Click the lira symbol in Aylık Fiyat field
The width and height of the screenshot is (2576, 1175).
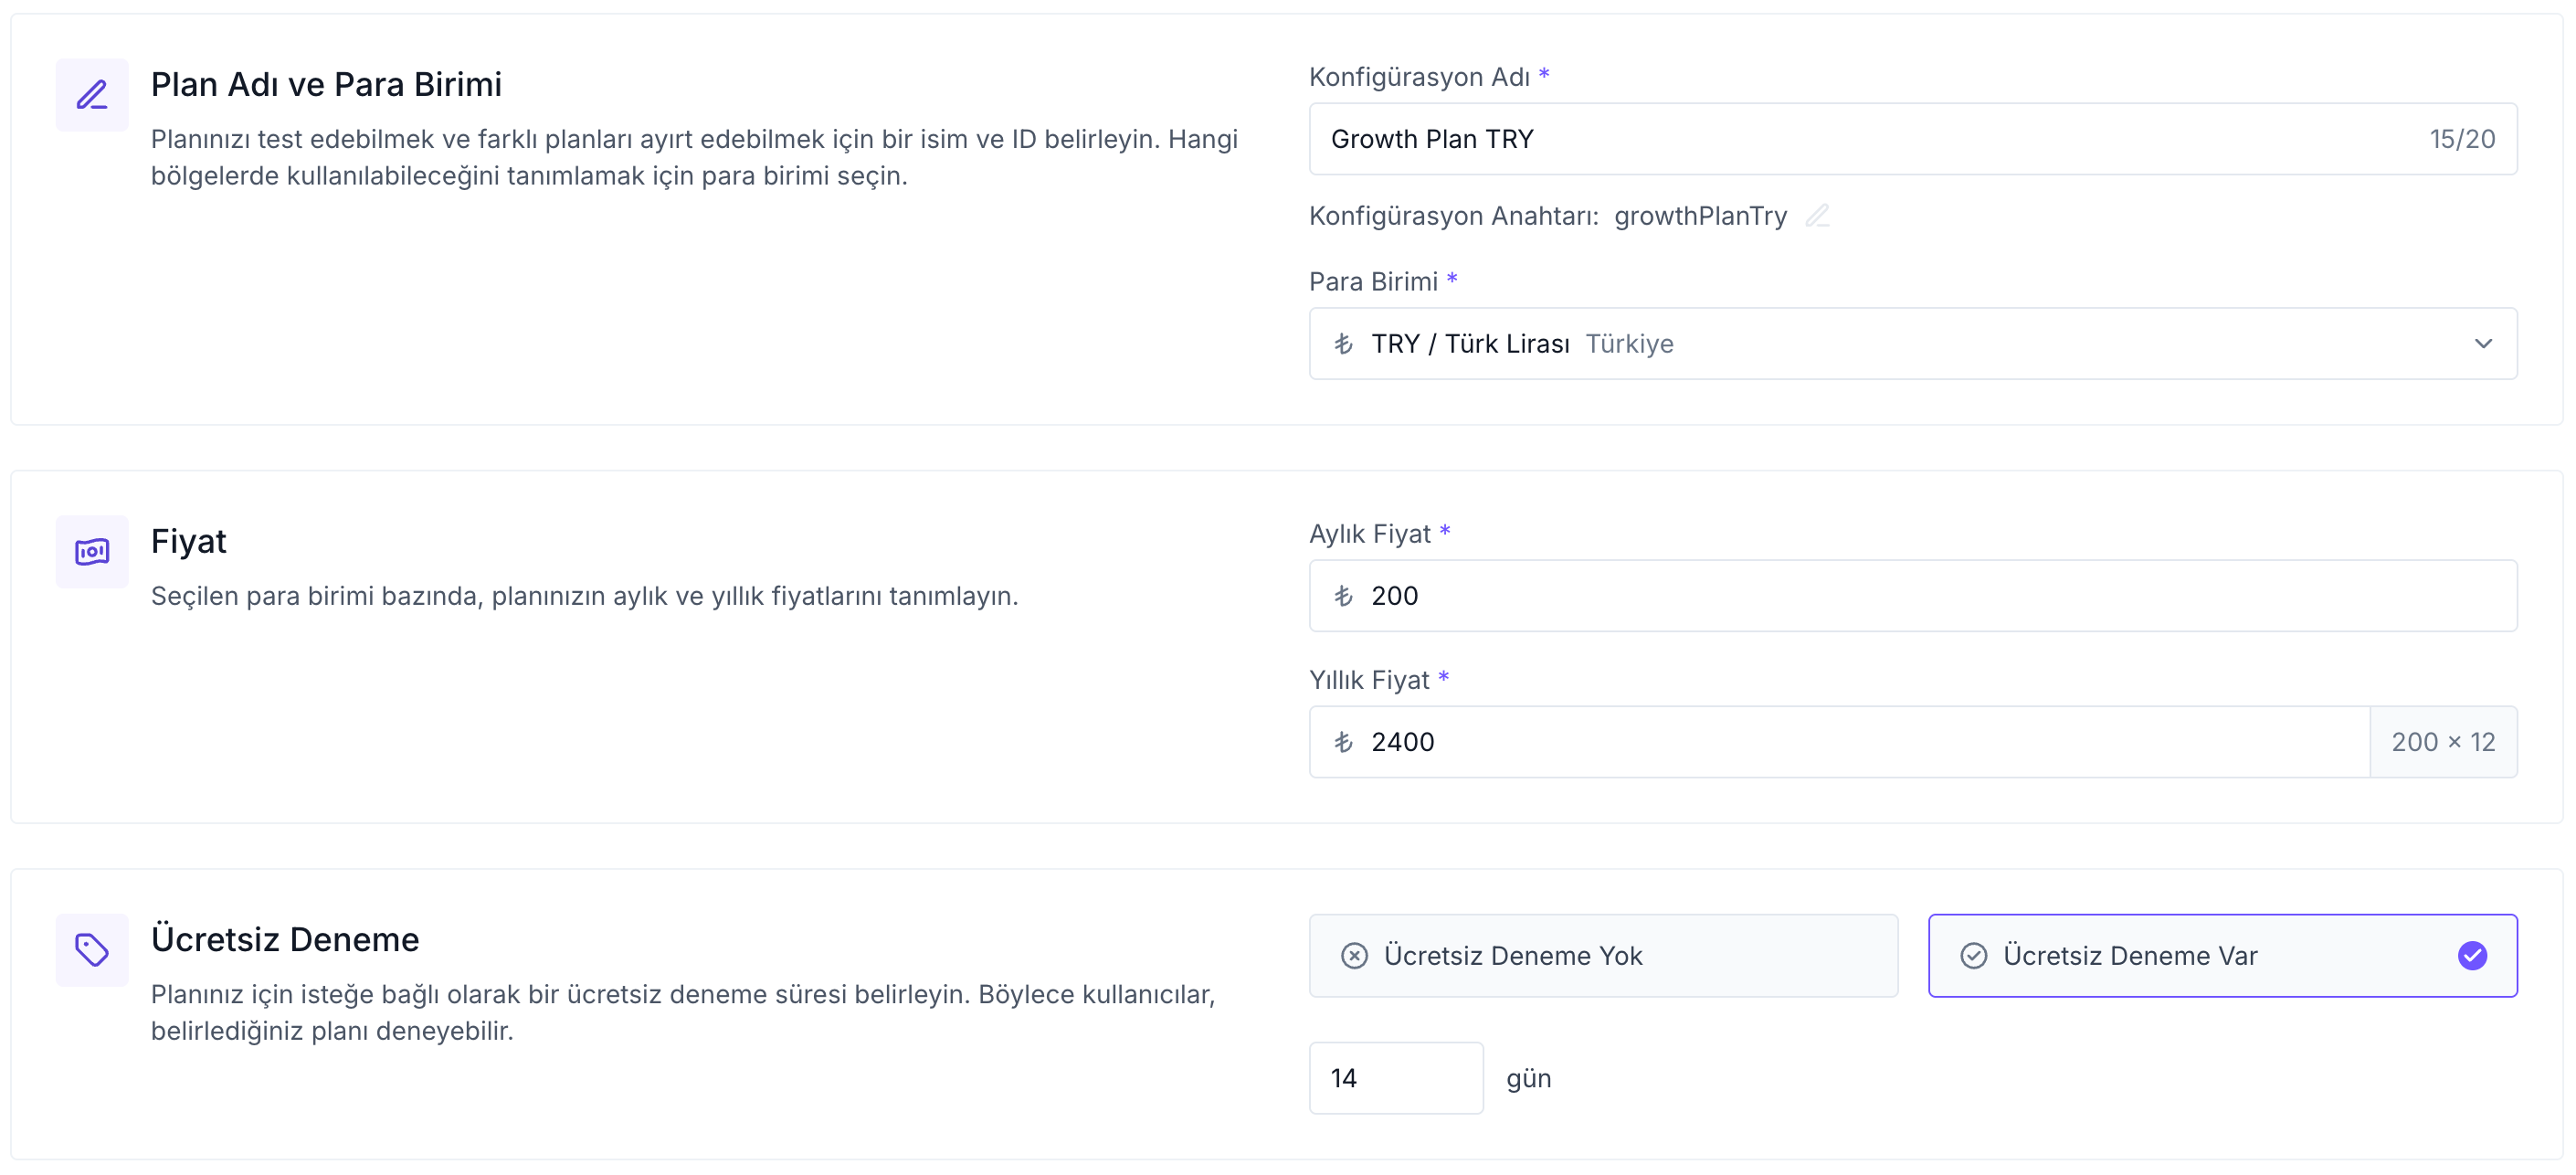(x=1343, y=595)
